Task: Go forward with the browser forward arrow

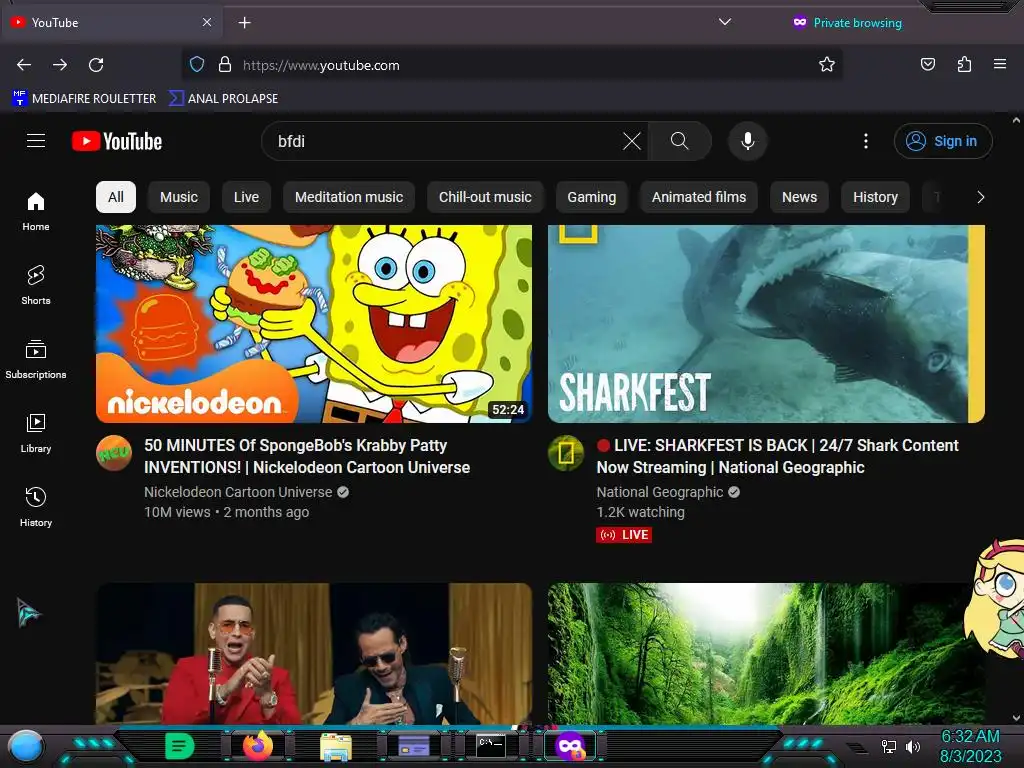Action: click(x=60, y=65)
